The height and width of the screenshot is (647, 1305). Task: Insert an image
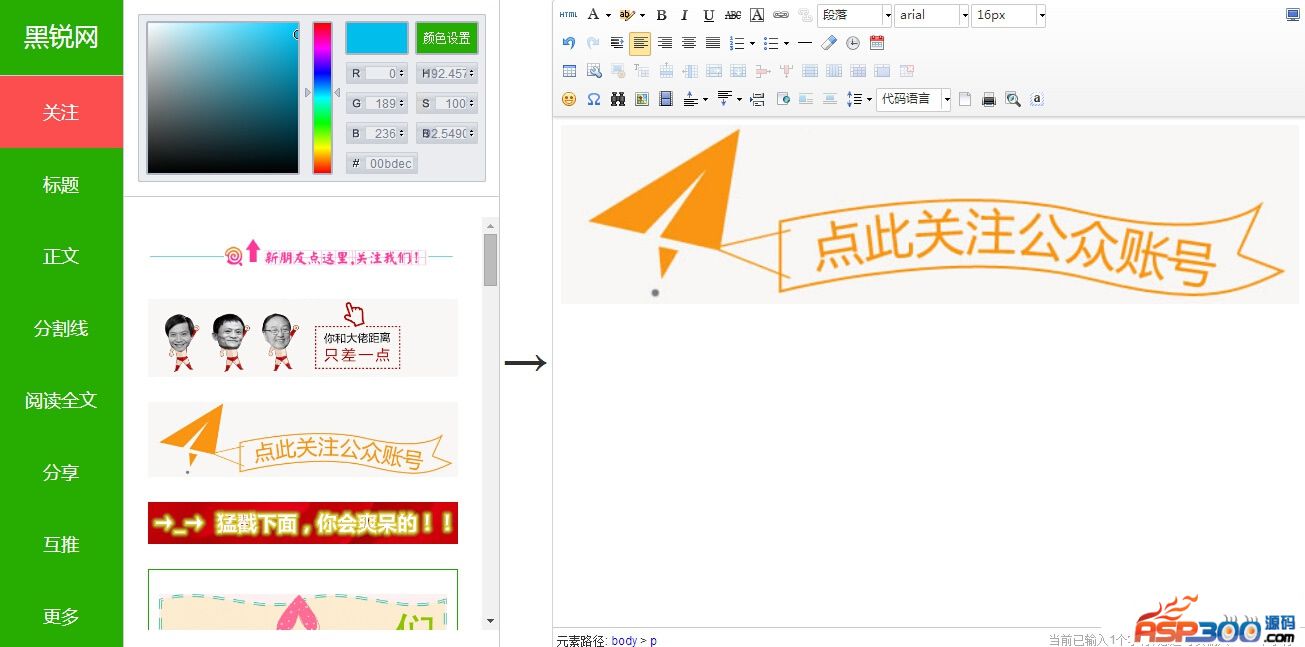tap(642, 99)
